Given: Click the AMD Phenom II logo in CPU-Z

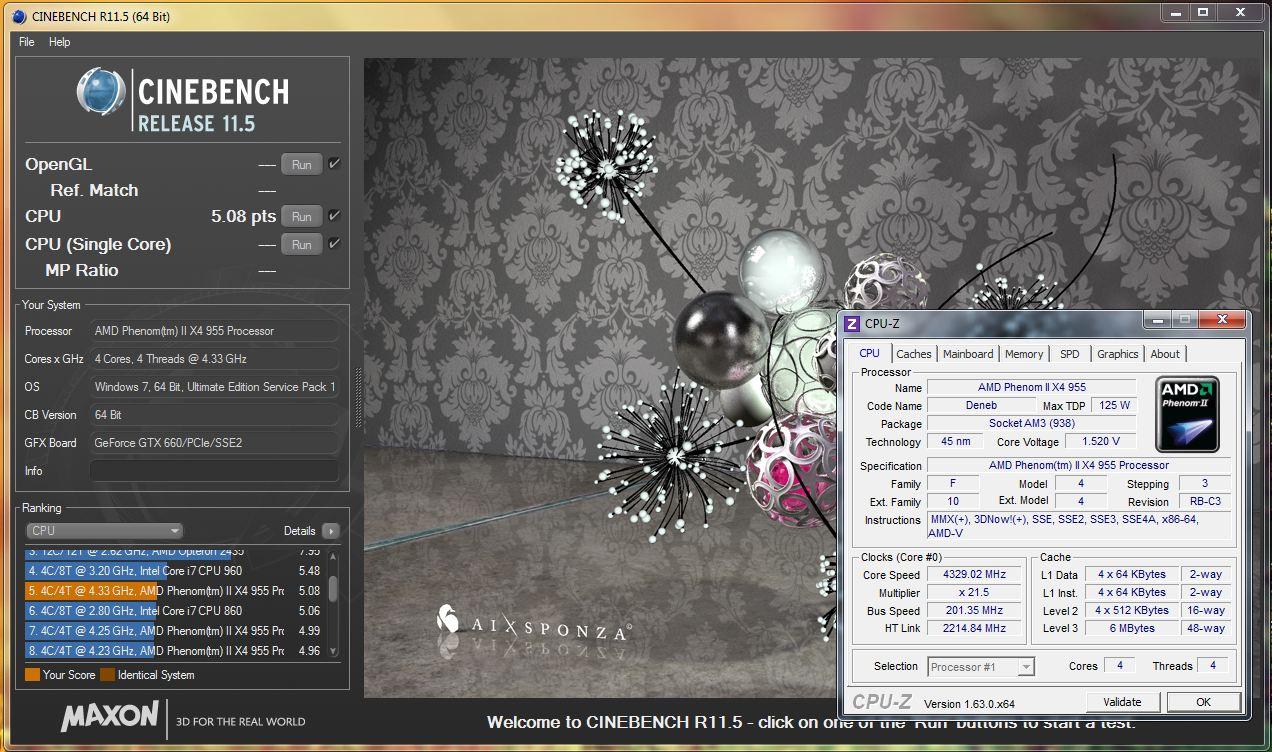Looking at the screenshot, I should [x=1188, y=415].
